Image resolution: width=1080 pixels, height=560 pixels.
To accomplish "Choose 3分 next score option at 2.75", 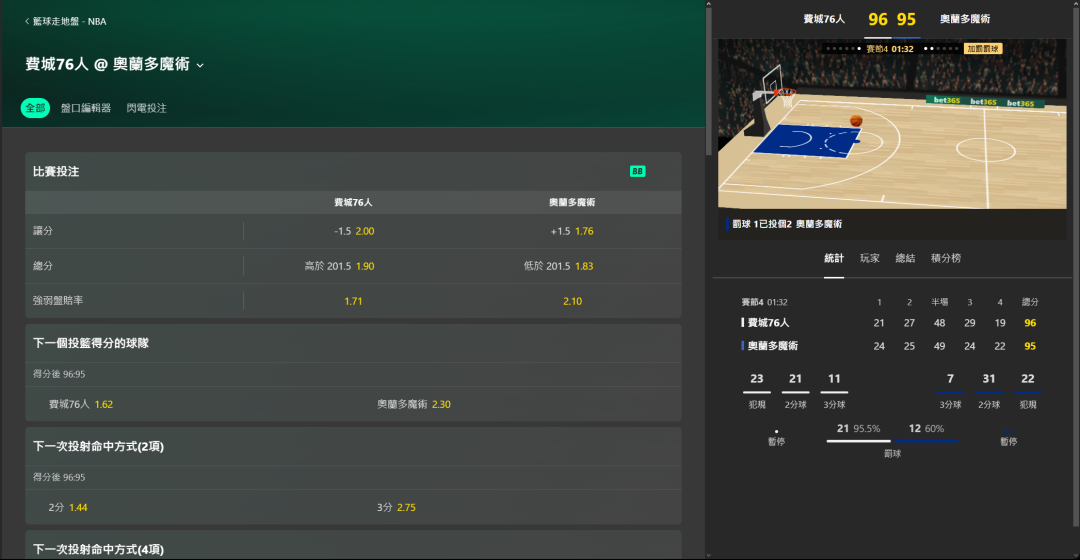I will pos(396,507).
